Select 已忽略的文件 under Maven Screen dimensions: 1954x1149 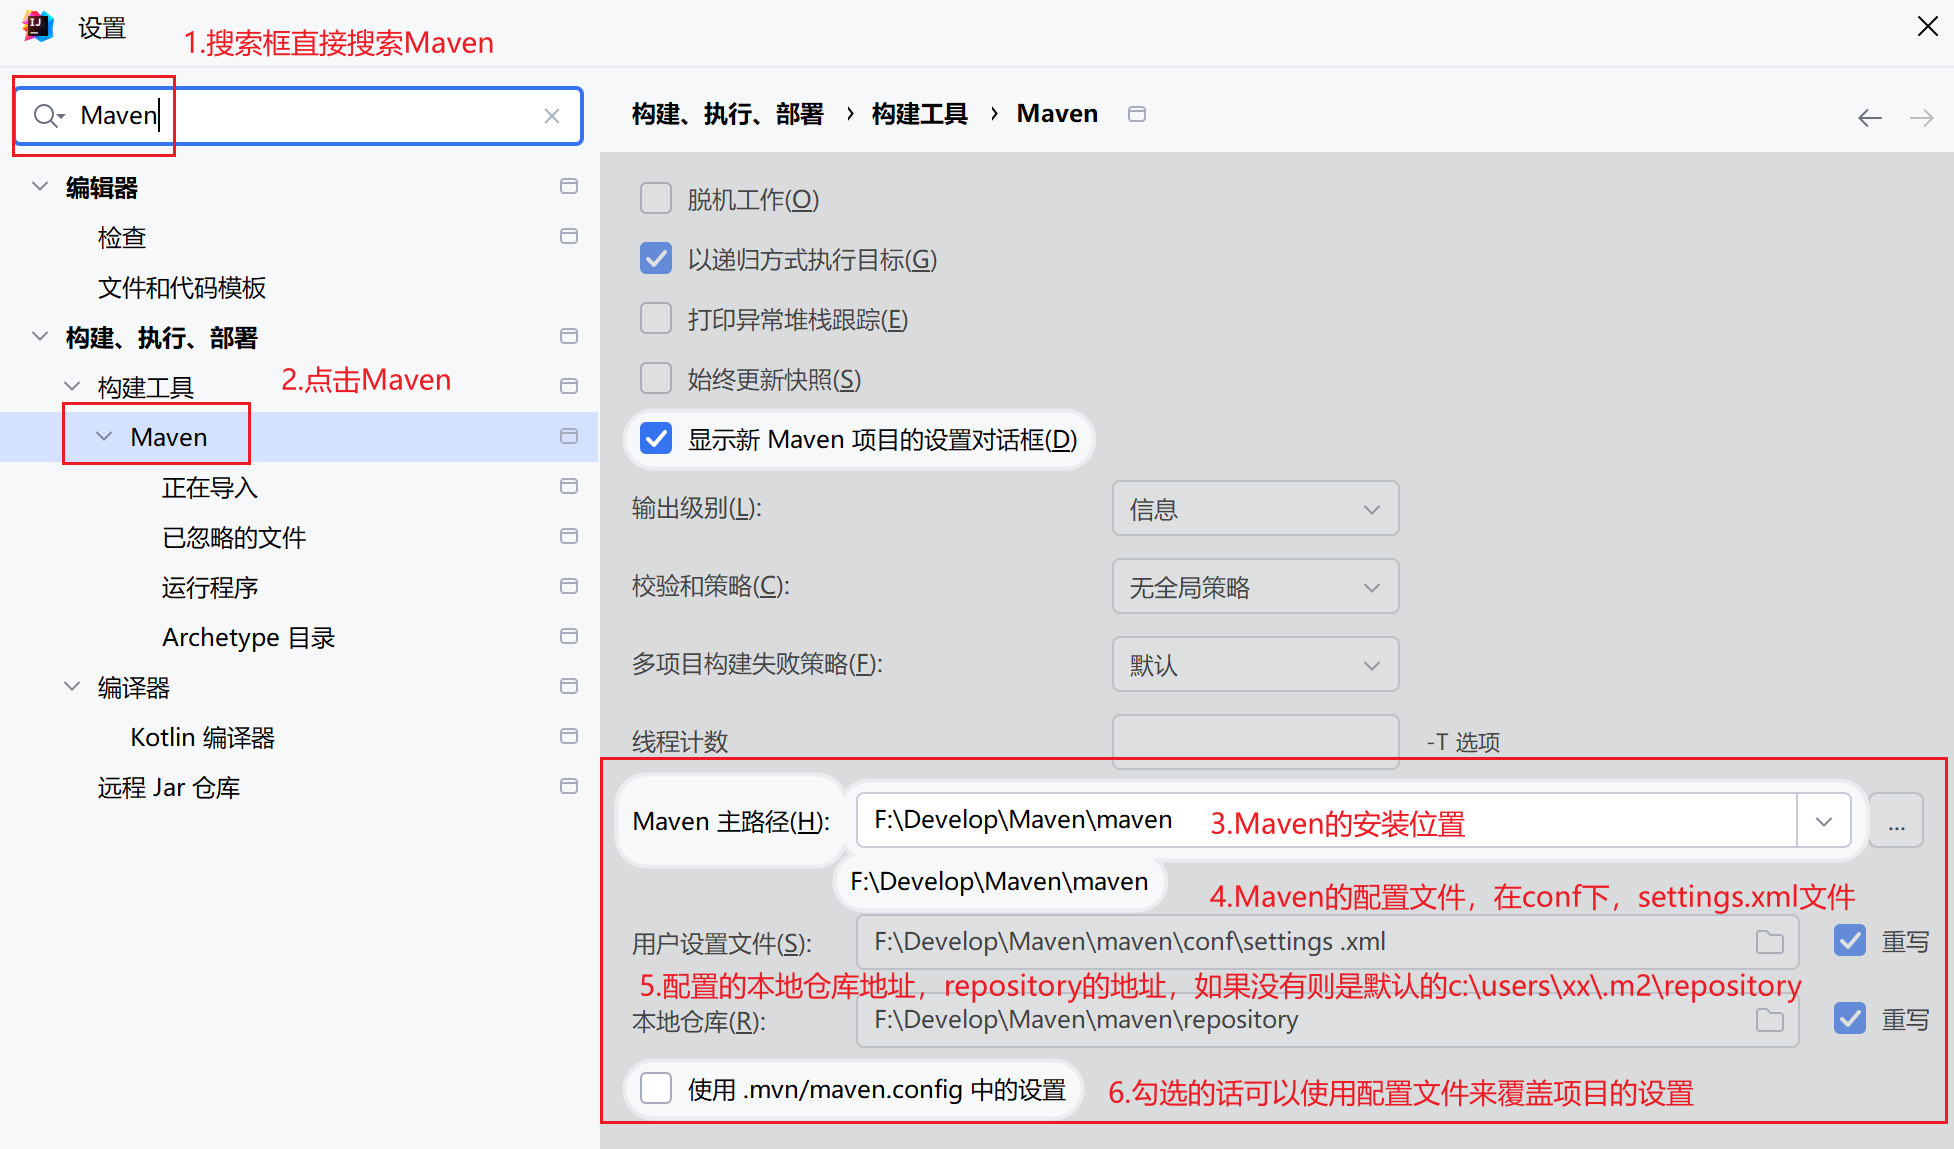pos(234,537)
